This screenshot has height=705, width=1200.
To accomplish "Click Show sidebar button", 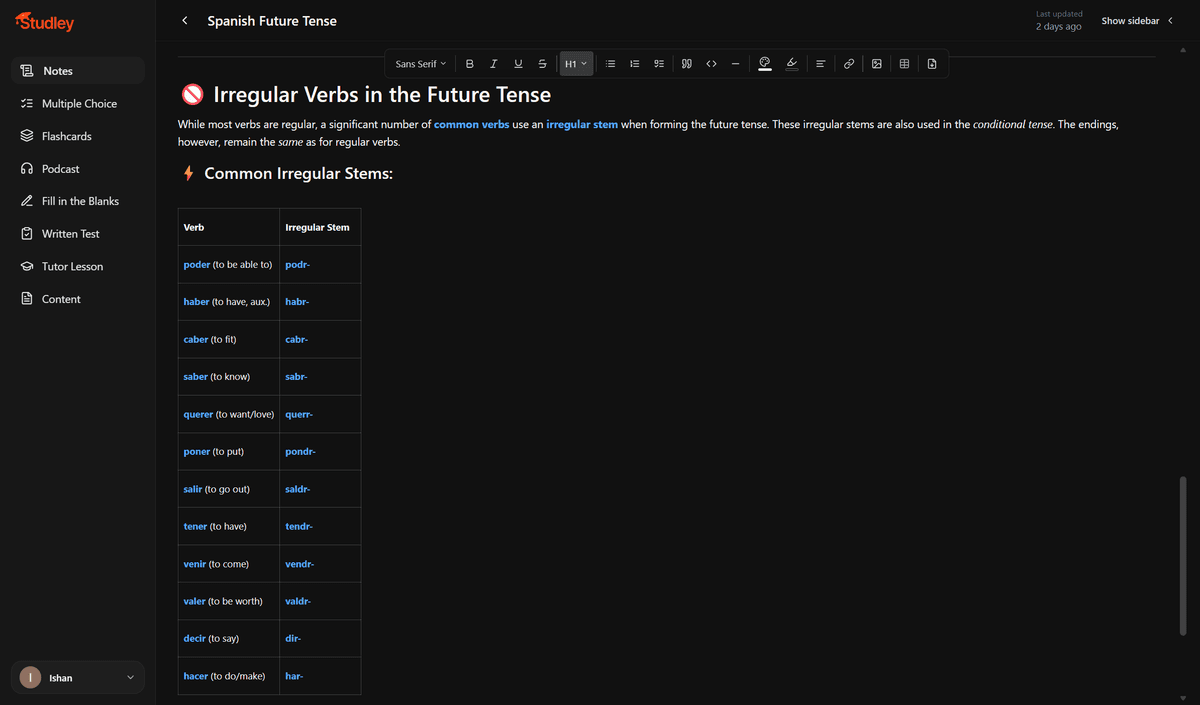I will click(x=1137, y=21).
